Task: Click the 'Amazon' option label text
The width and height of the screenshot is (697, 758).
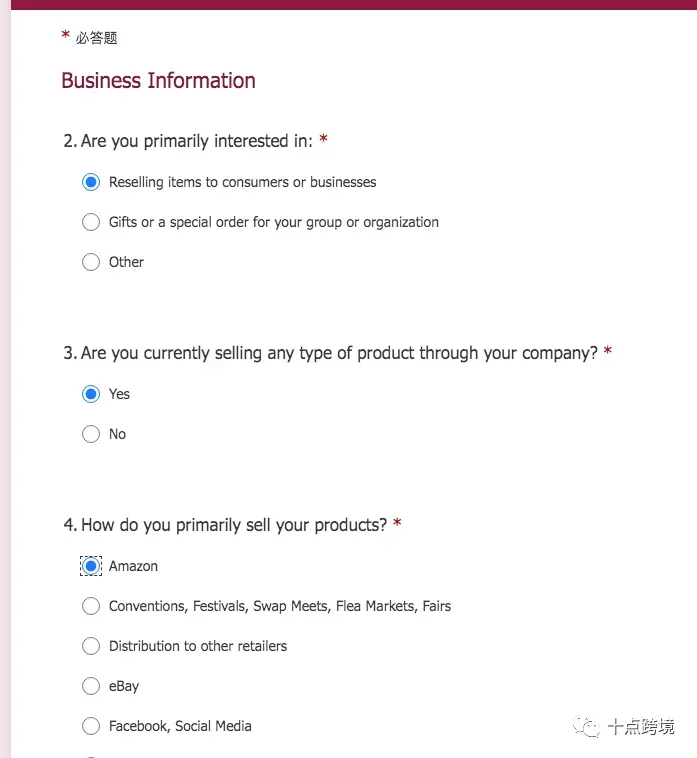Action: (x=133, y=566)
